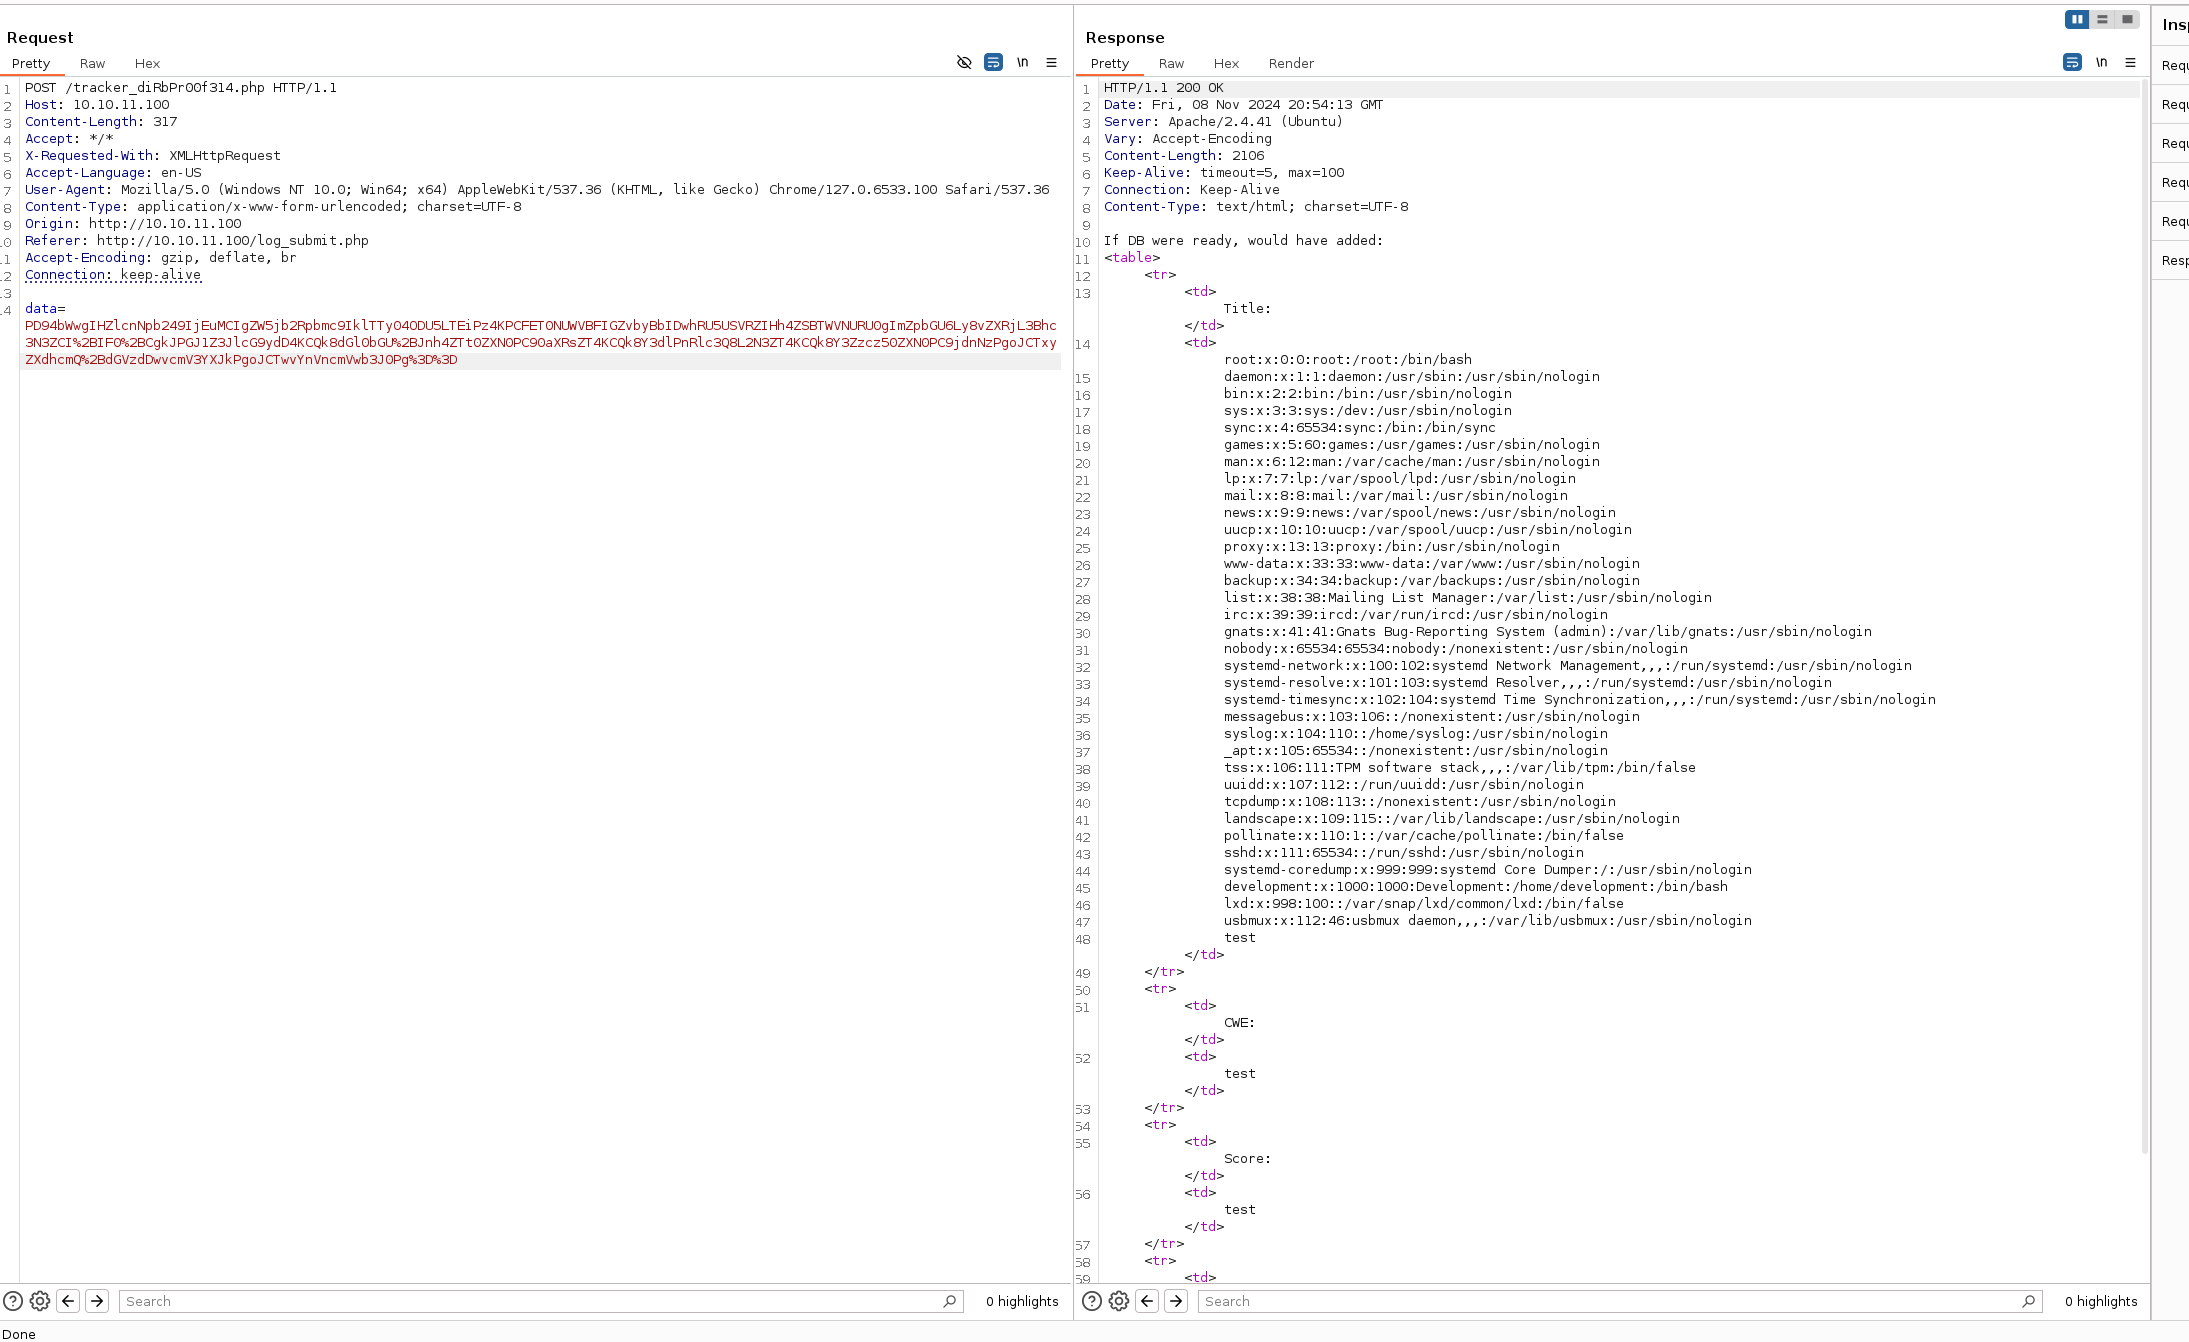Click the Host: 10.10.11.100 header
This screenshot has height=1342, width=2189.
point(97,104)
